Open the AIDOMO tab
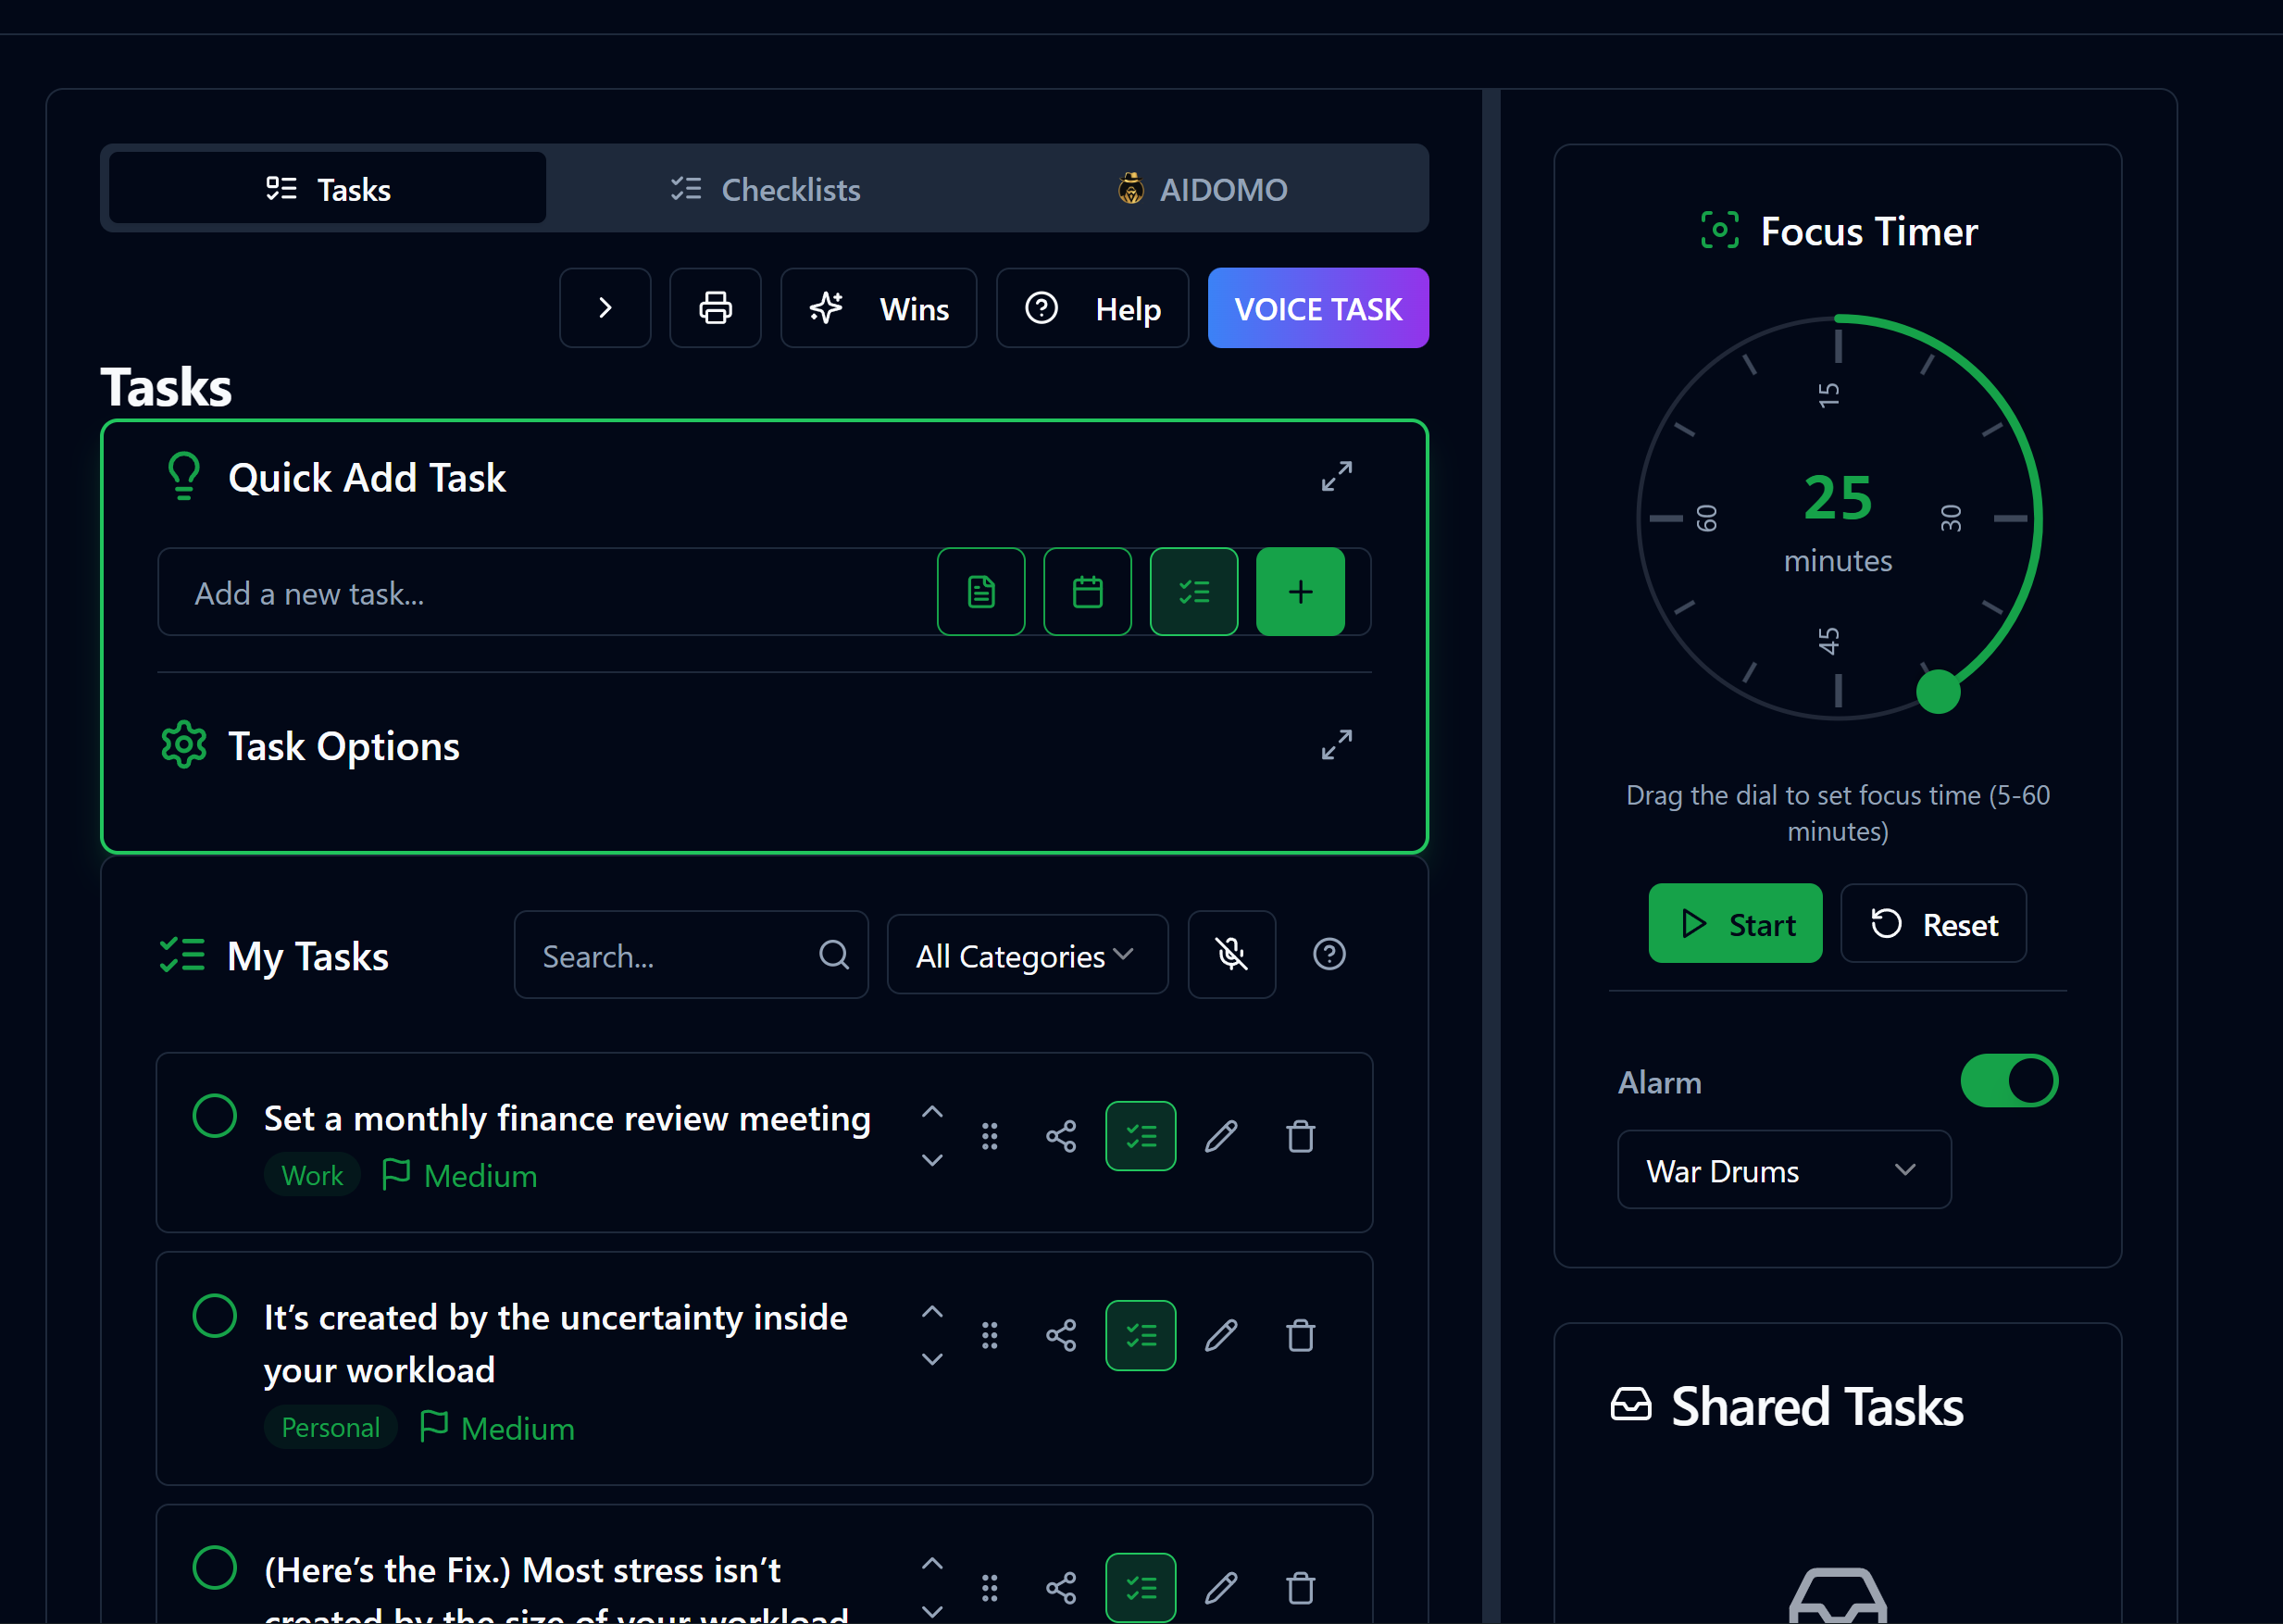 (1203, 189)
